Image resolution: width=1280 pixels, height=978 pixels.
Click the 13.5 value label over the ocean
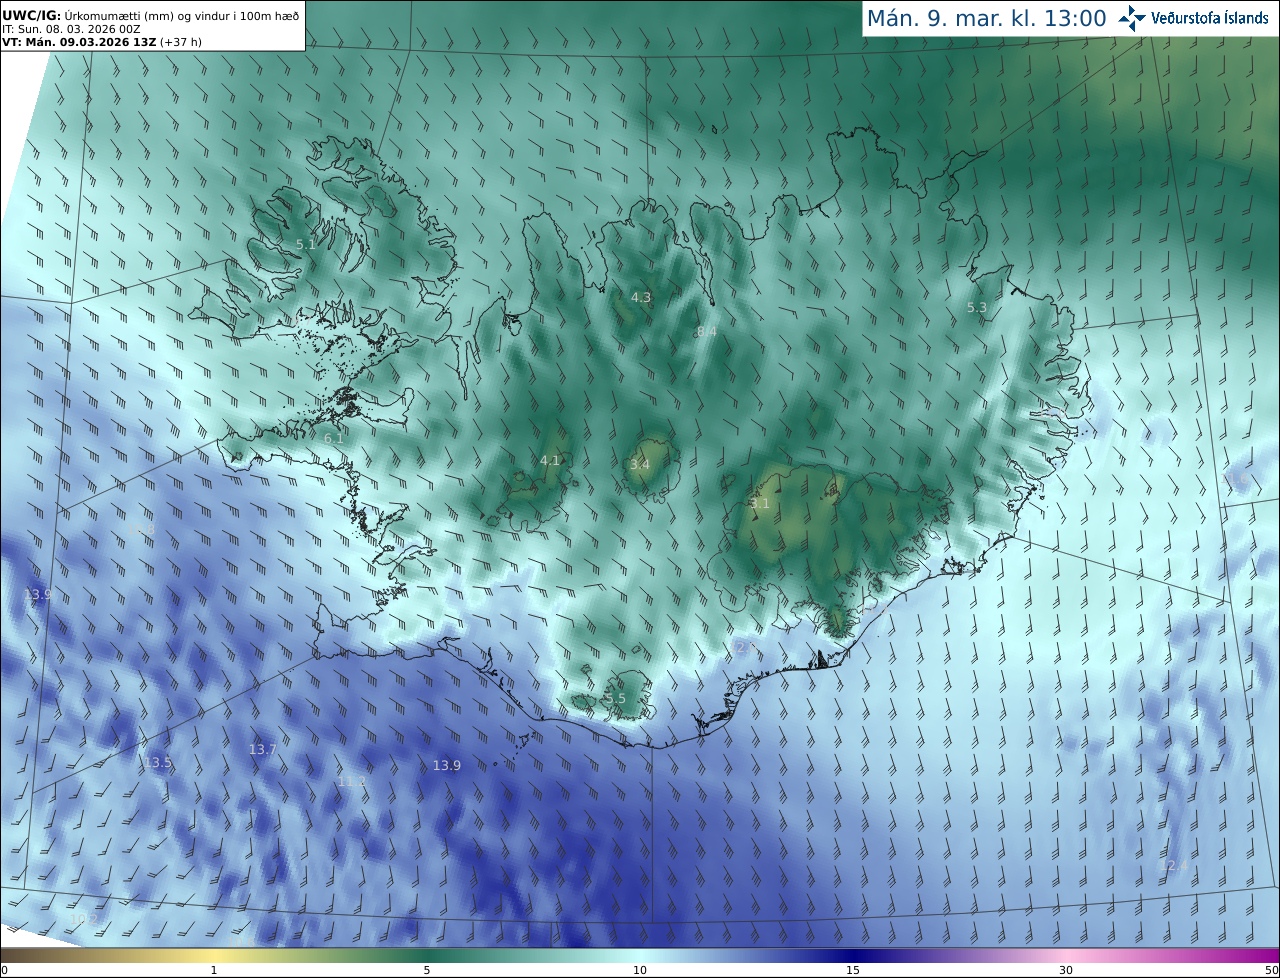[x=158, y=762]
